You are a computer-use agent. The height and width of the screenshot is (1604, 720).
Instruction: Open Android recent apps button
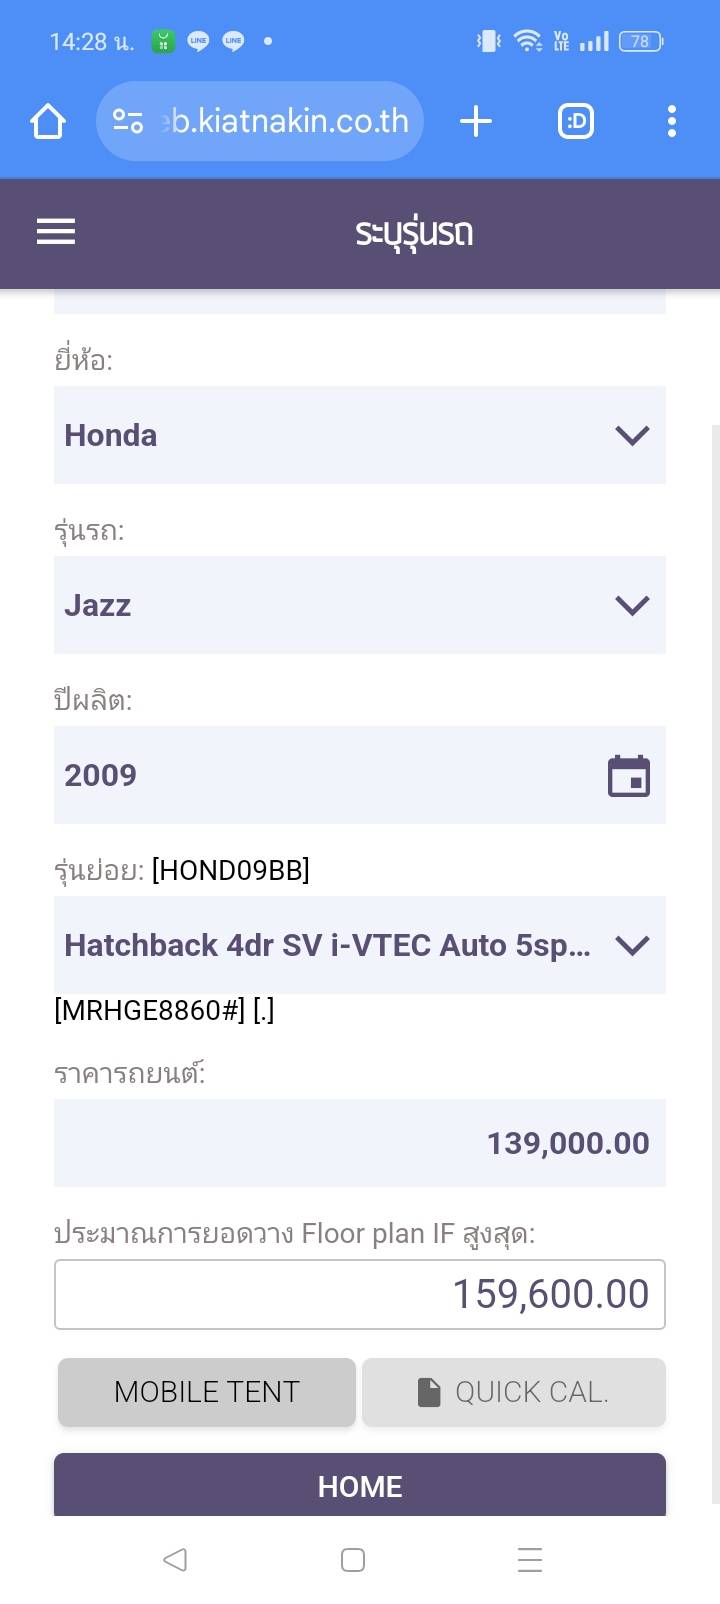click(x=530, y=1559)
